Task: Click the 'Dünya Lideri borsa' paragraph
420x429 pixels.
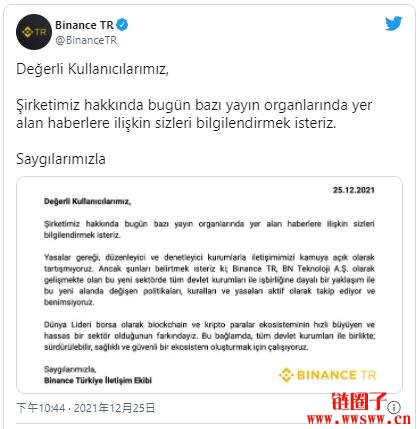Action: point(209,336)
